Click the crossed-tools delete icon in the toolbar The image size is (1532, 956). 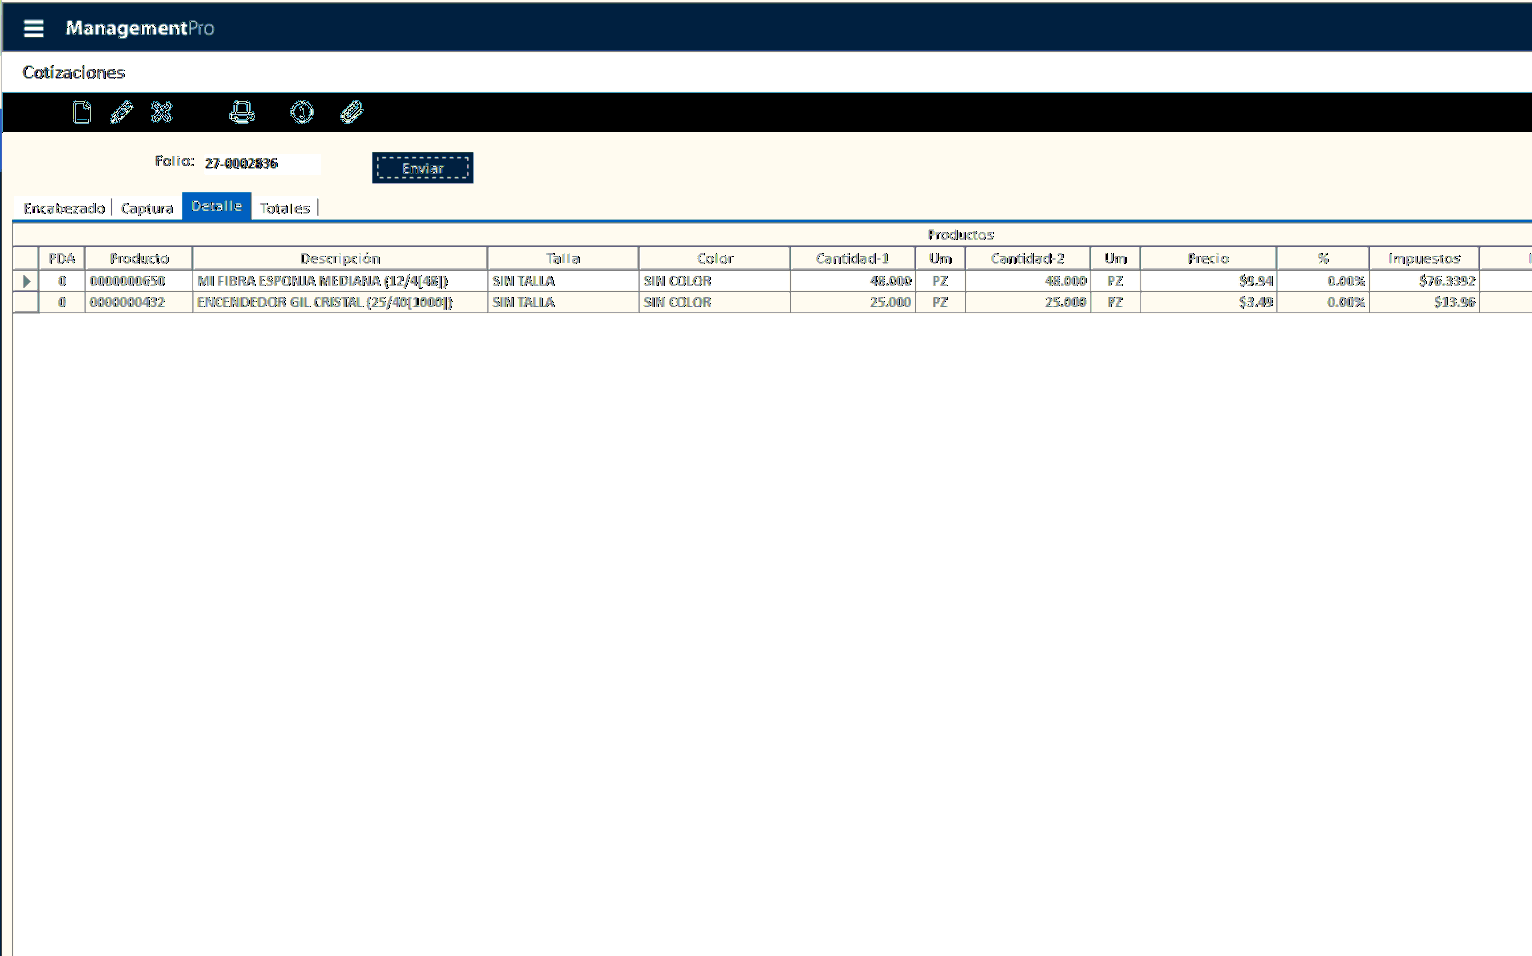[x=161, y=112]
